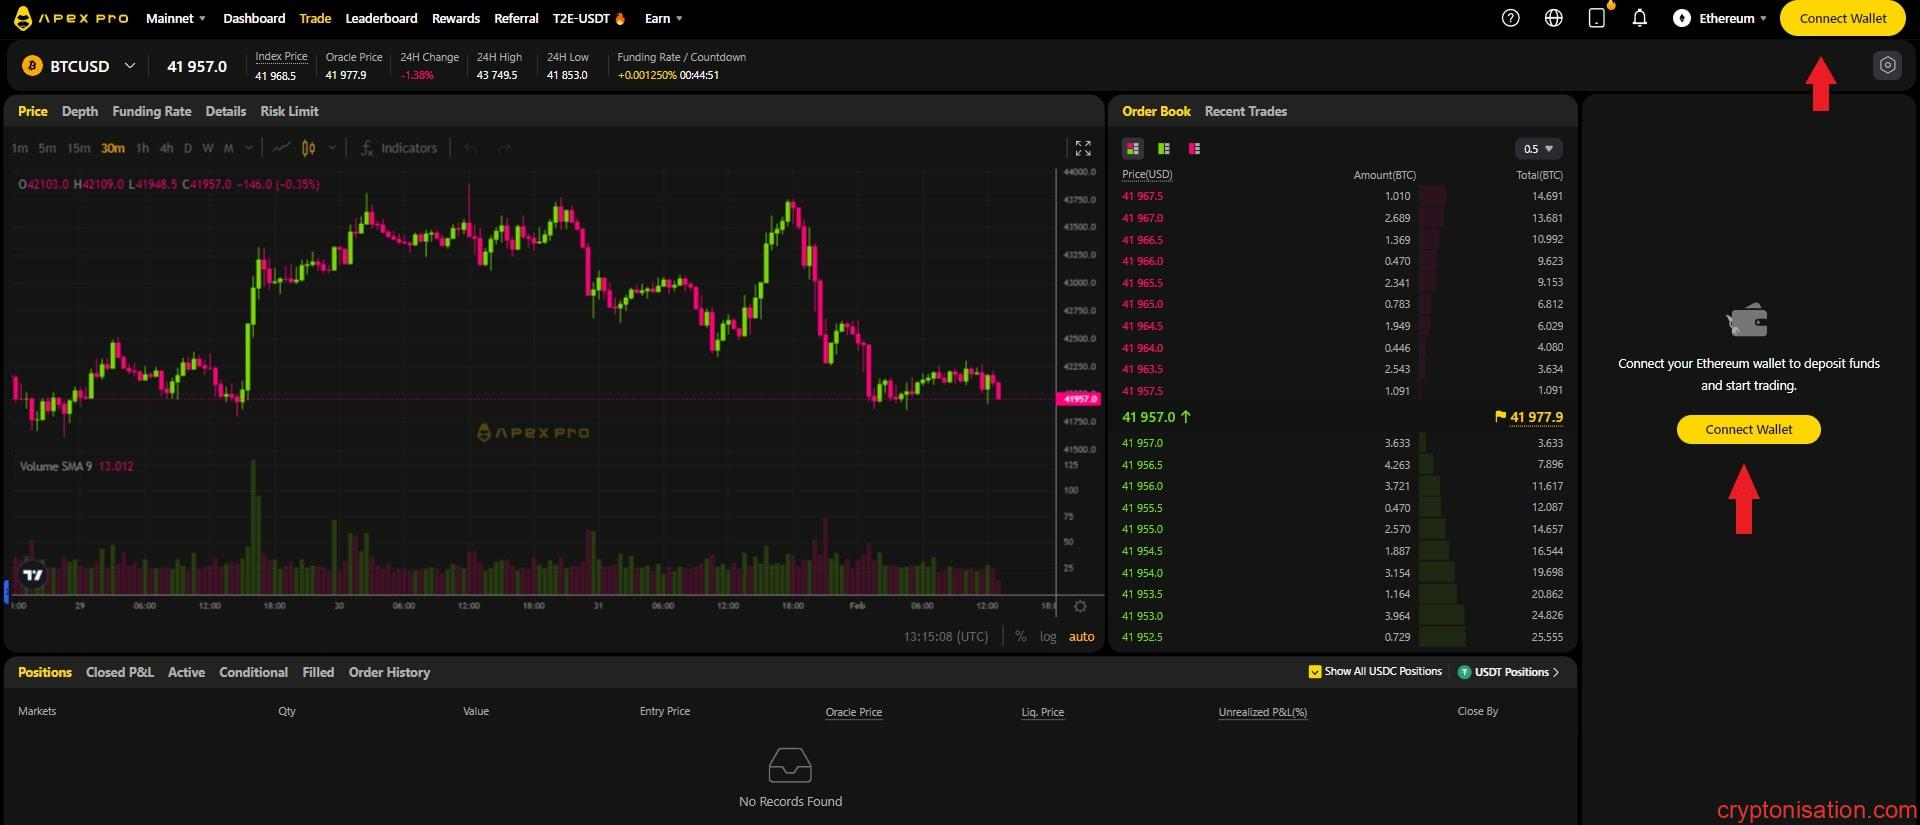Show only buy orders in order book
The image size is (1920, 825).
pos(1163,148)
